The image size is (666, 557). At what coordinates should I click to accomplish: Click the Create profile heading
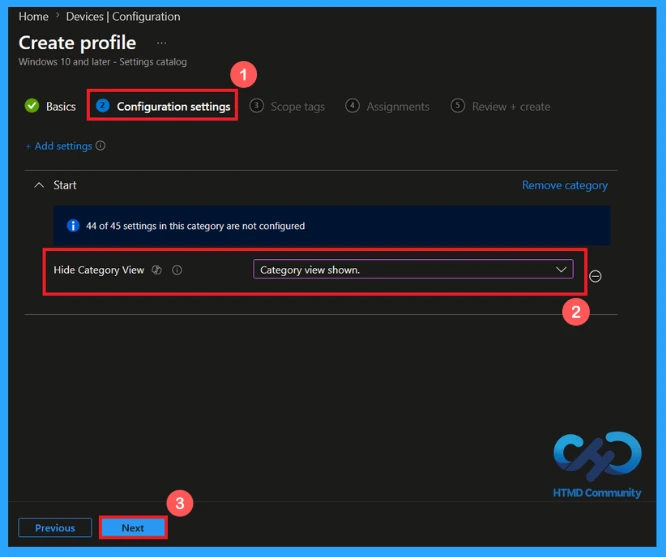tap(77, 42)
